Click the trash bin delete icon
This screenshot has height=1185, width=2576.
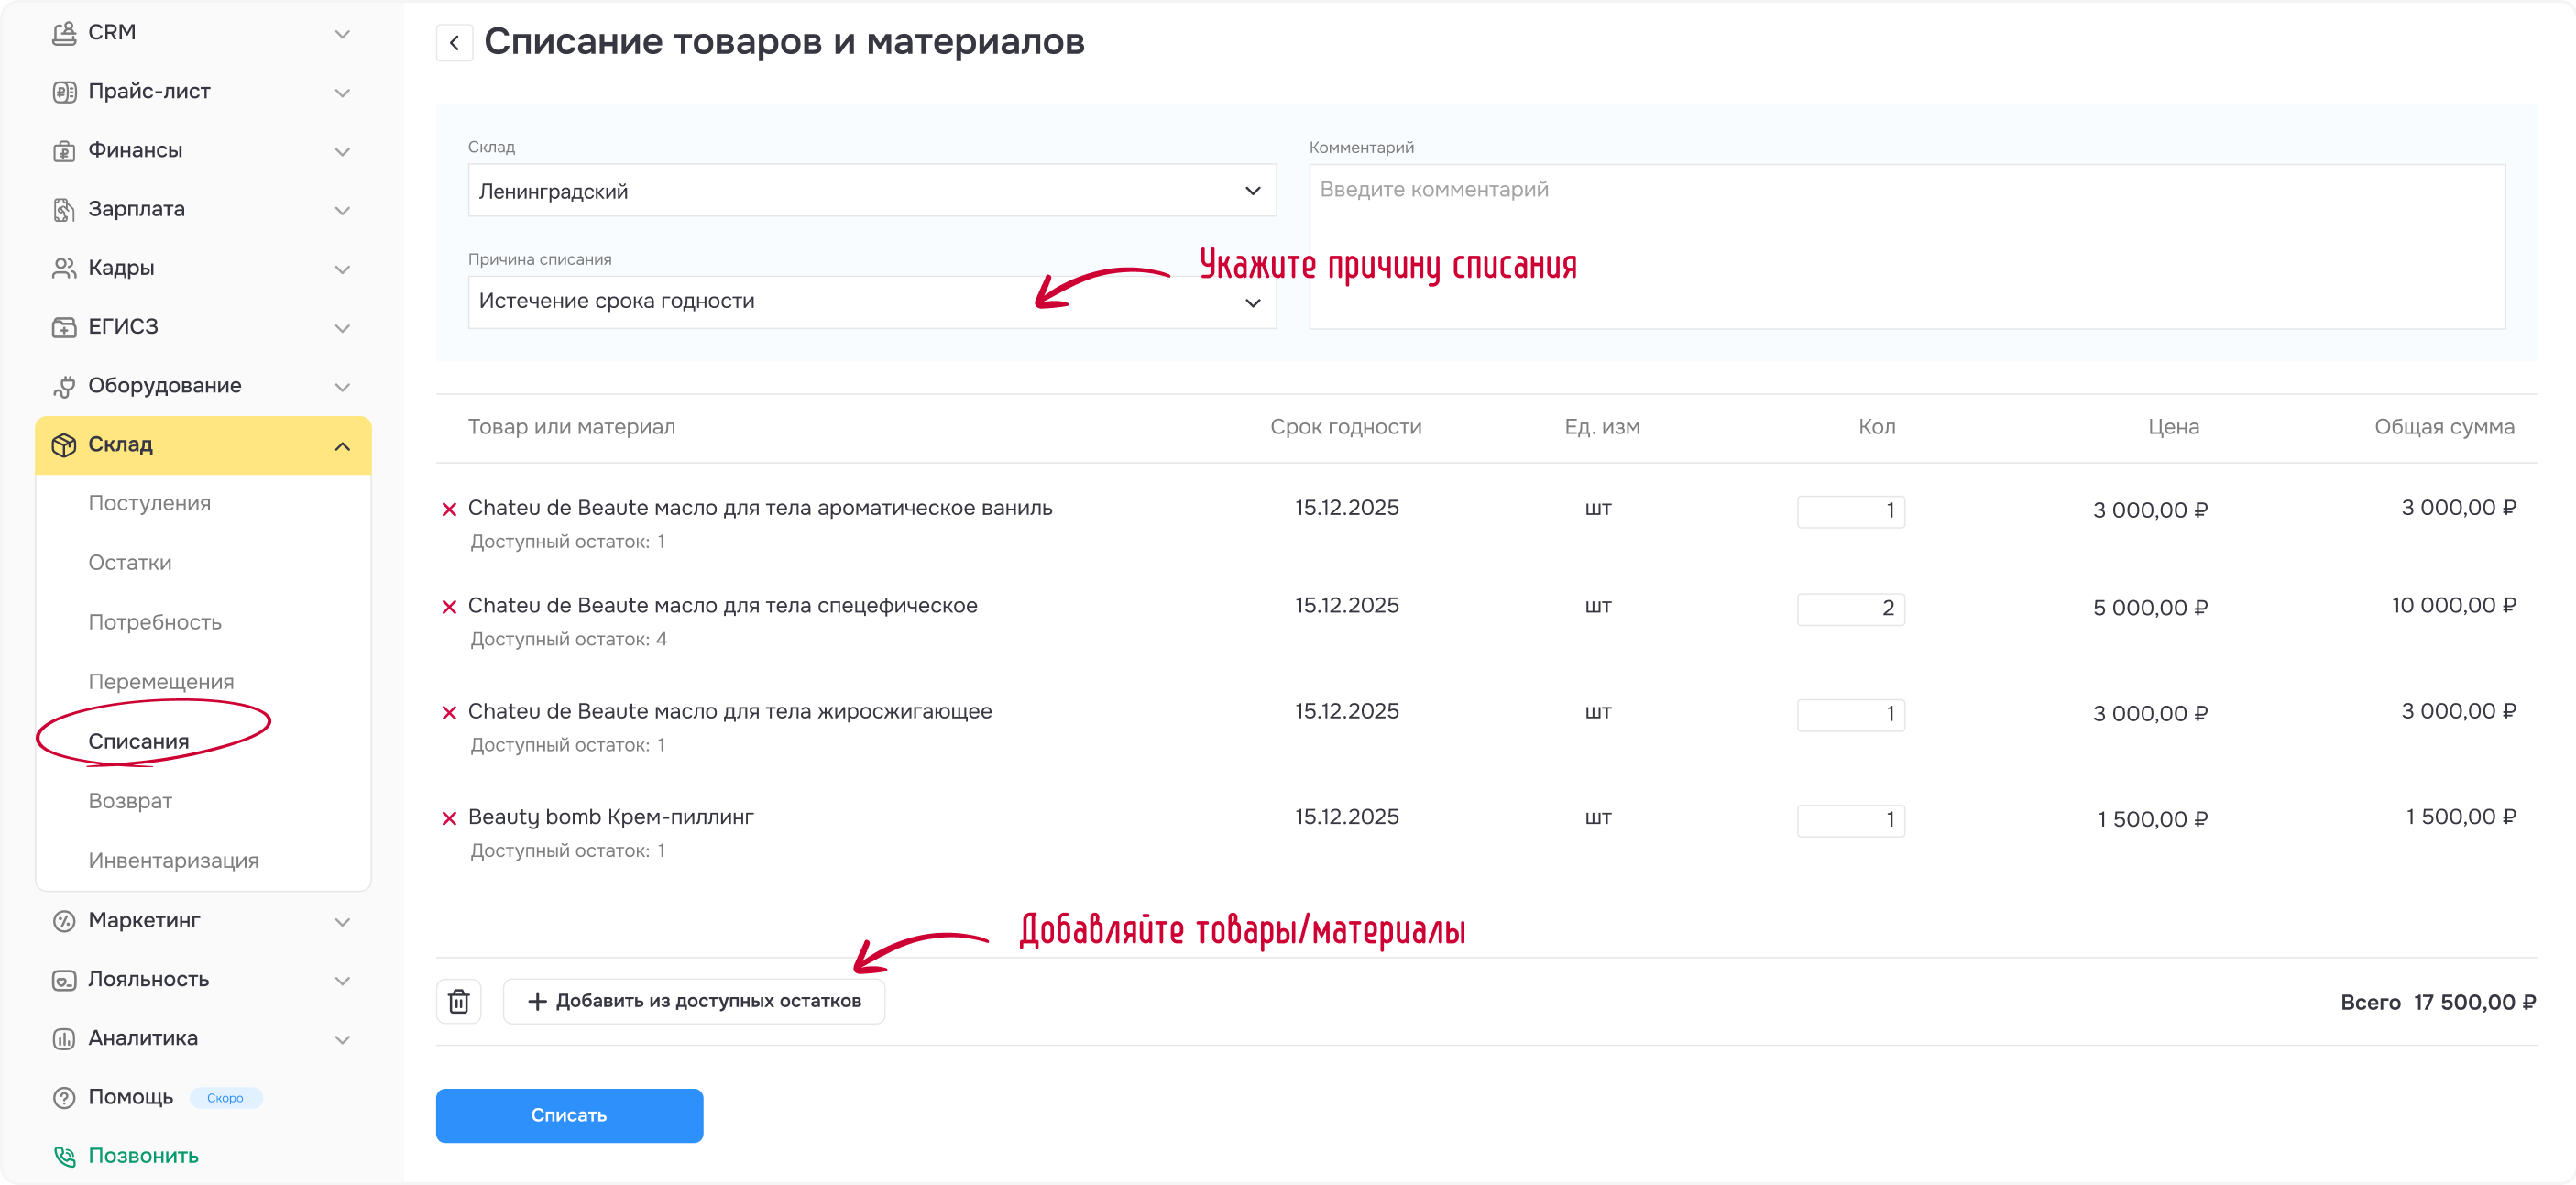point(459,1001)
